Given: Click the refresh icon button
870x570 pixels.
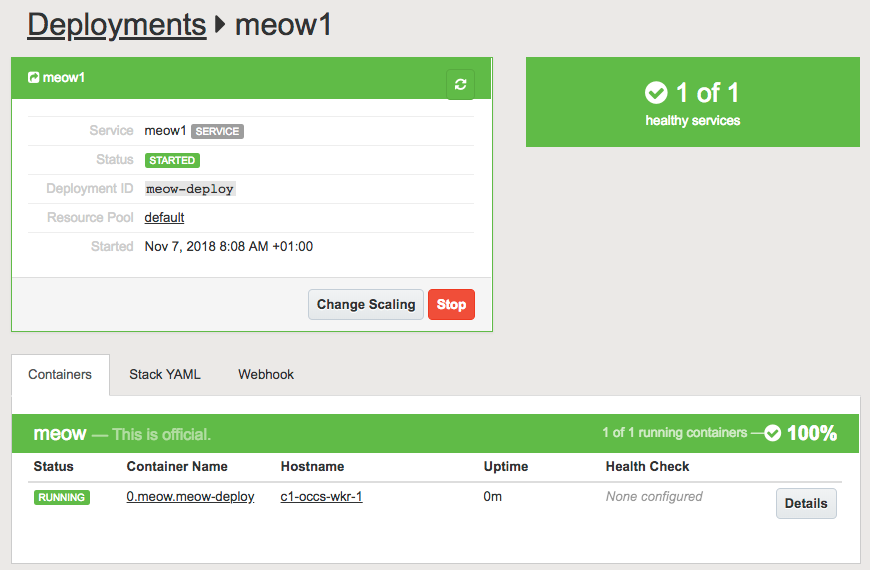Looking at the screenshot, I should pos(460,84).
